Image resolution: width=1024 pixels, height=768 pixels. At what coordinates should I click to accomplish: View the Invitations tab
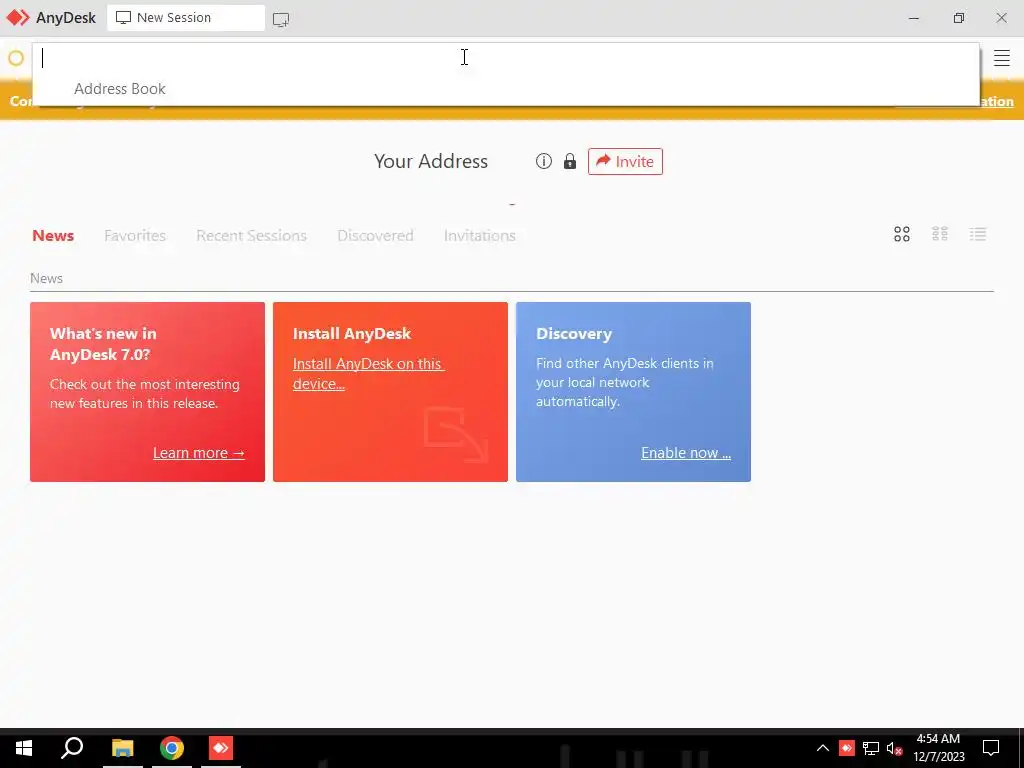click(479, 235)
